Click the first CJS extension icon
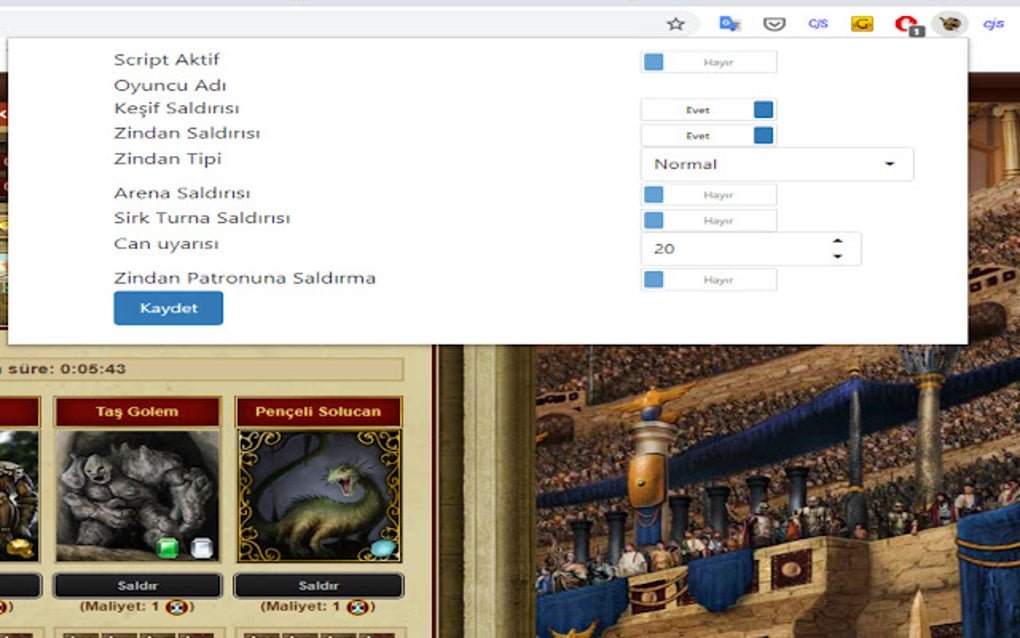1020x638 pixels. [x=818, y=24]
